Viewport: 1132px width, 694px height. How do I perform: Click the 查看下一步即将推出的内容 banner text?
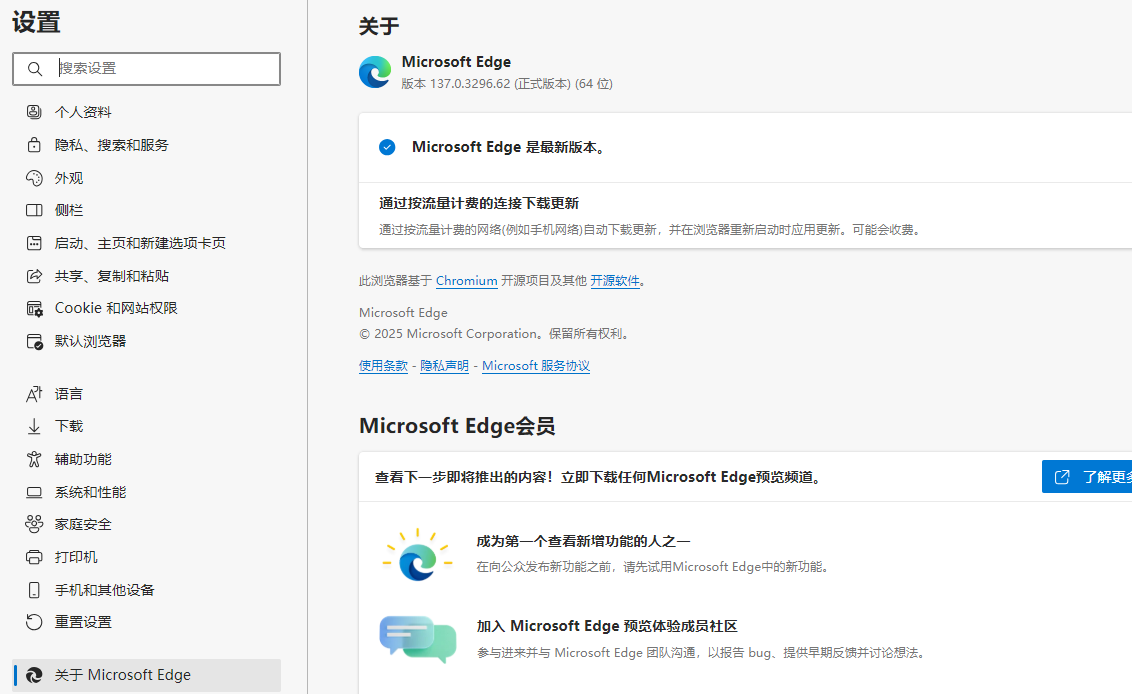(x=600, y=477)
